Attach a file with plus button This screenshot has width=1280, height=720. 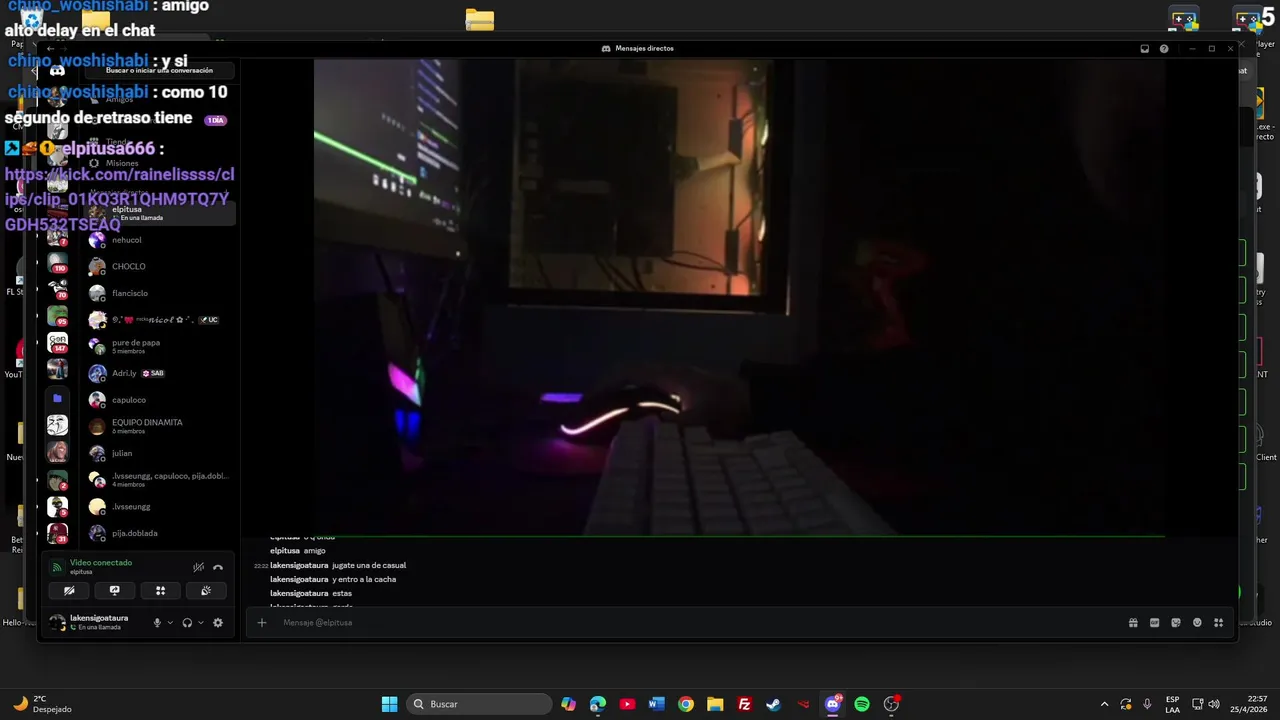click(x=262, y=623)
